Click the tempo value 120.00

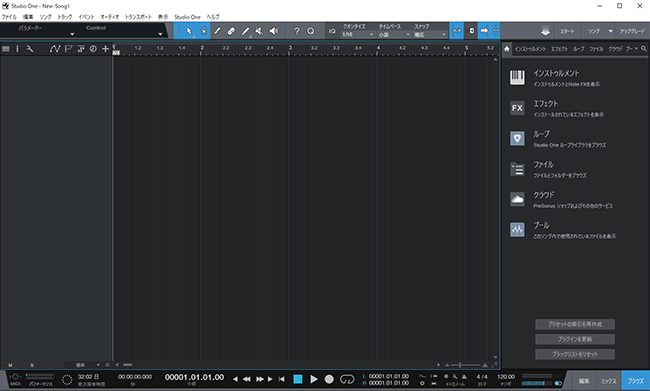pos(506,376)
